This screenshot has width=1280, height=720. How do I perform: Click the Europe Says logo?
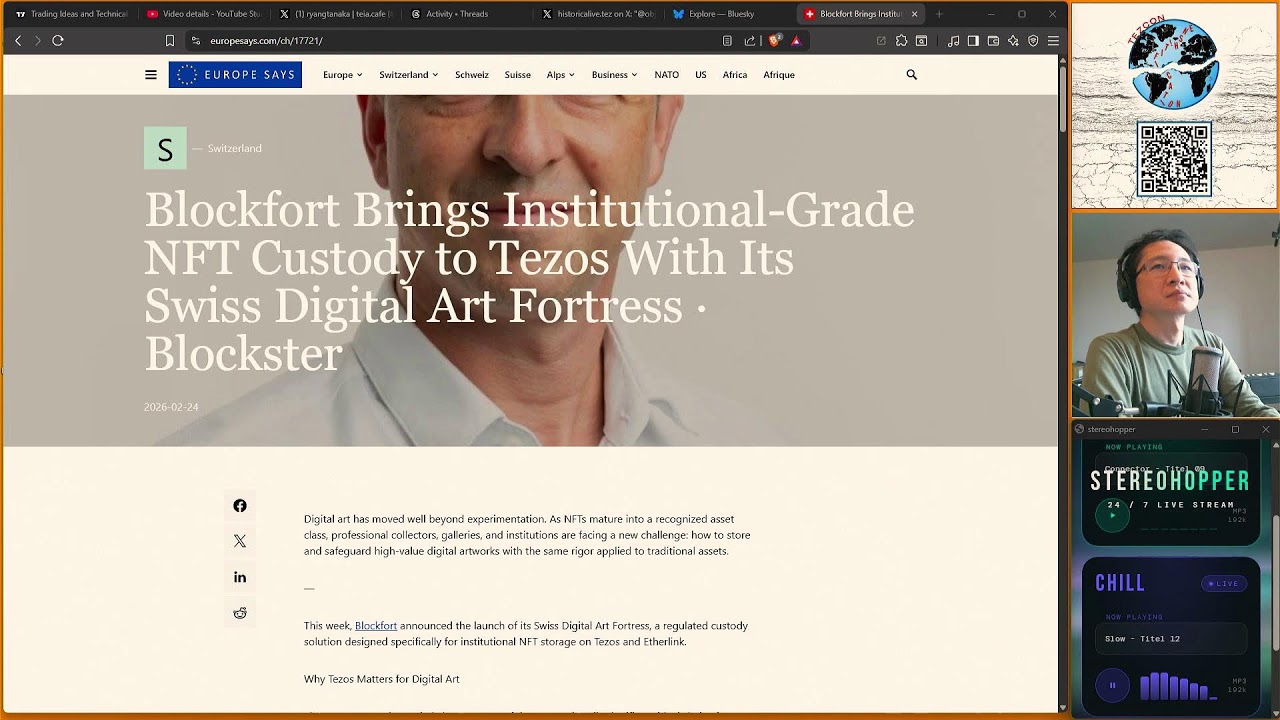click(x=235, y=75)
